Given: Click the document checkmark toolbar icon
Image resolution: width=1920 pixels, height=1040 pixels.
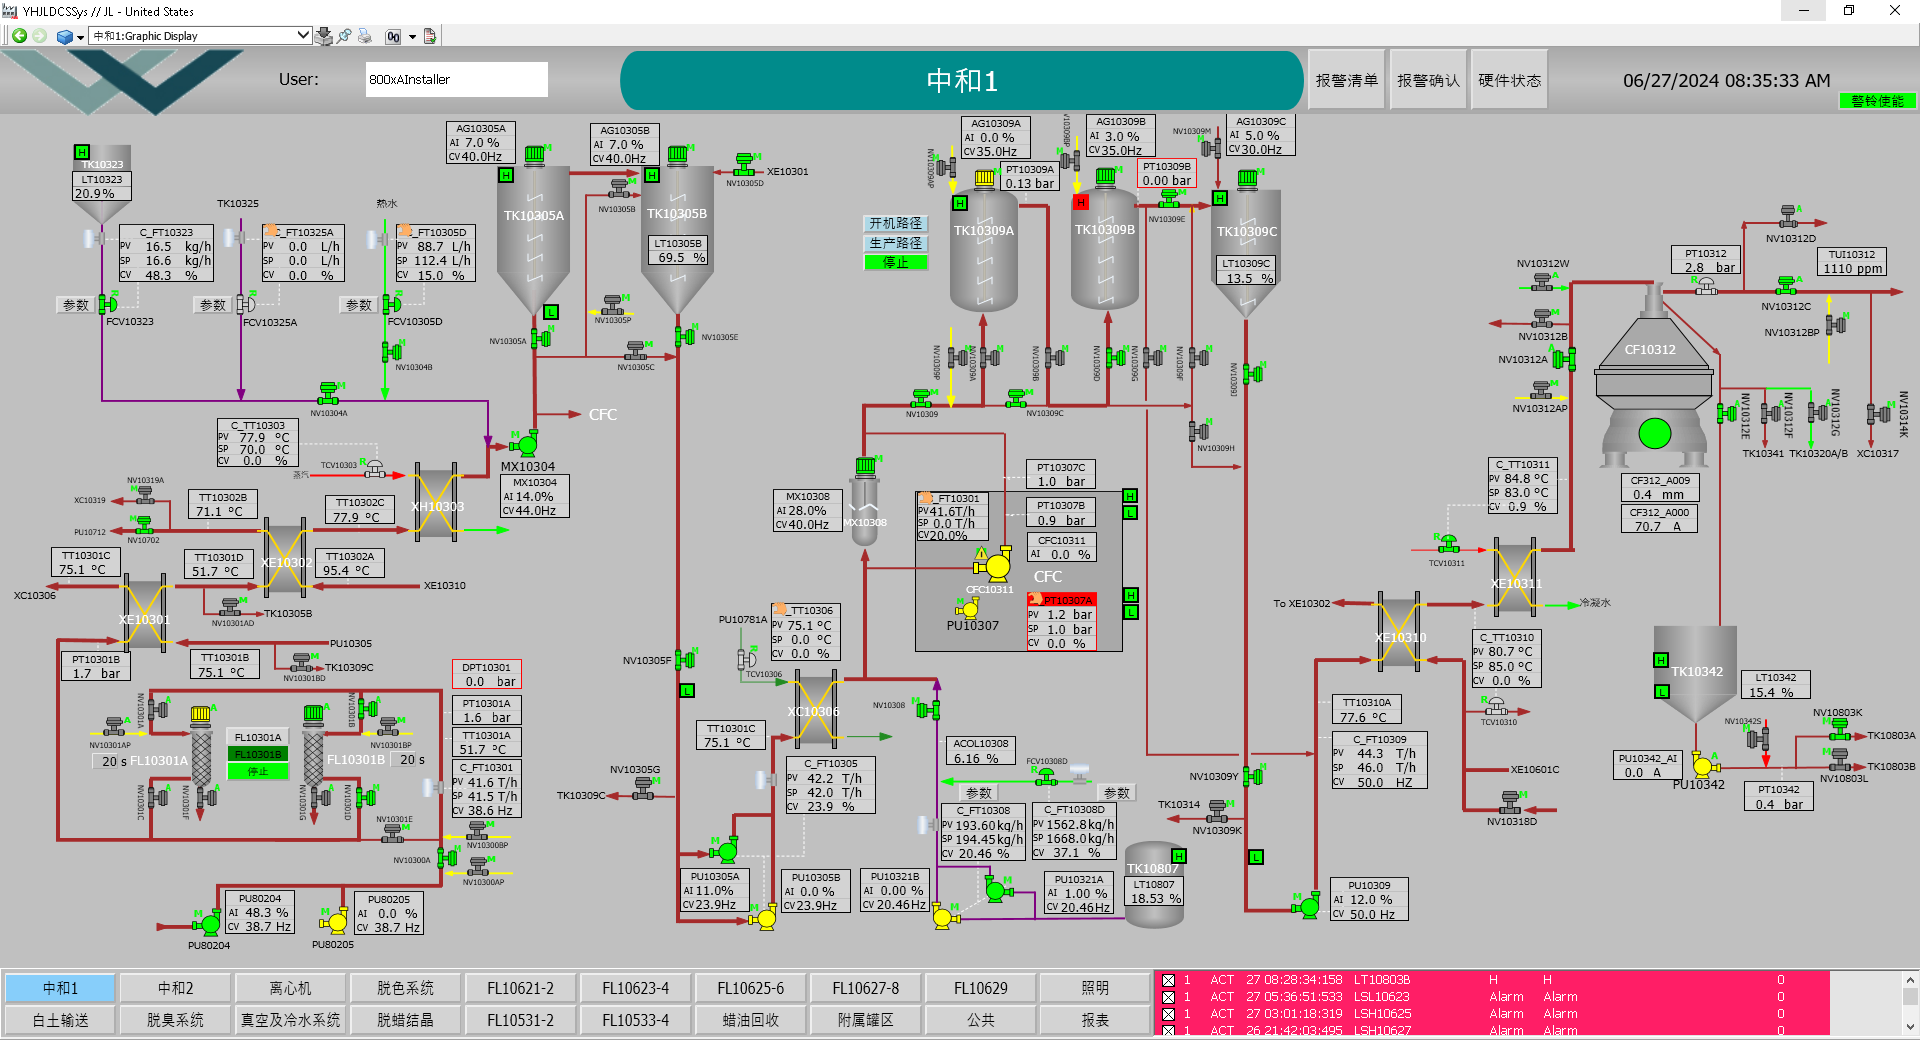Looking at the screenshot, I should [x=430, y=36].
